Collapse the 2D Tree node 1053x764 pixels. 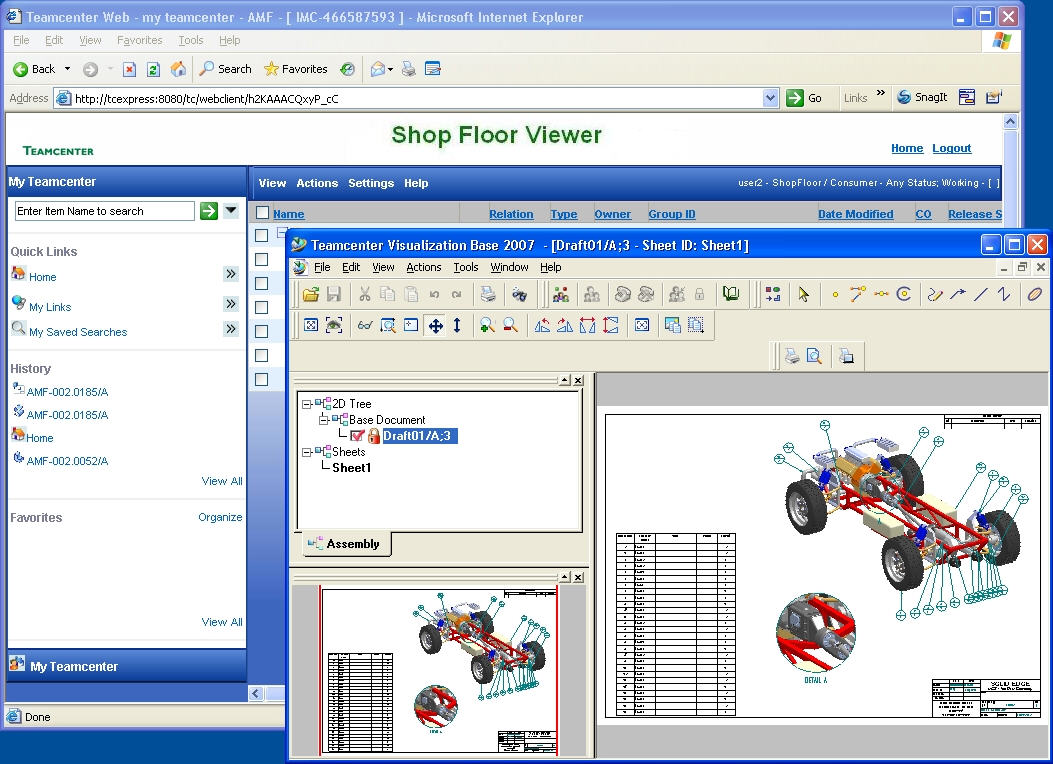[x=306, y=404]
